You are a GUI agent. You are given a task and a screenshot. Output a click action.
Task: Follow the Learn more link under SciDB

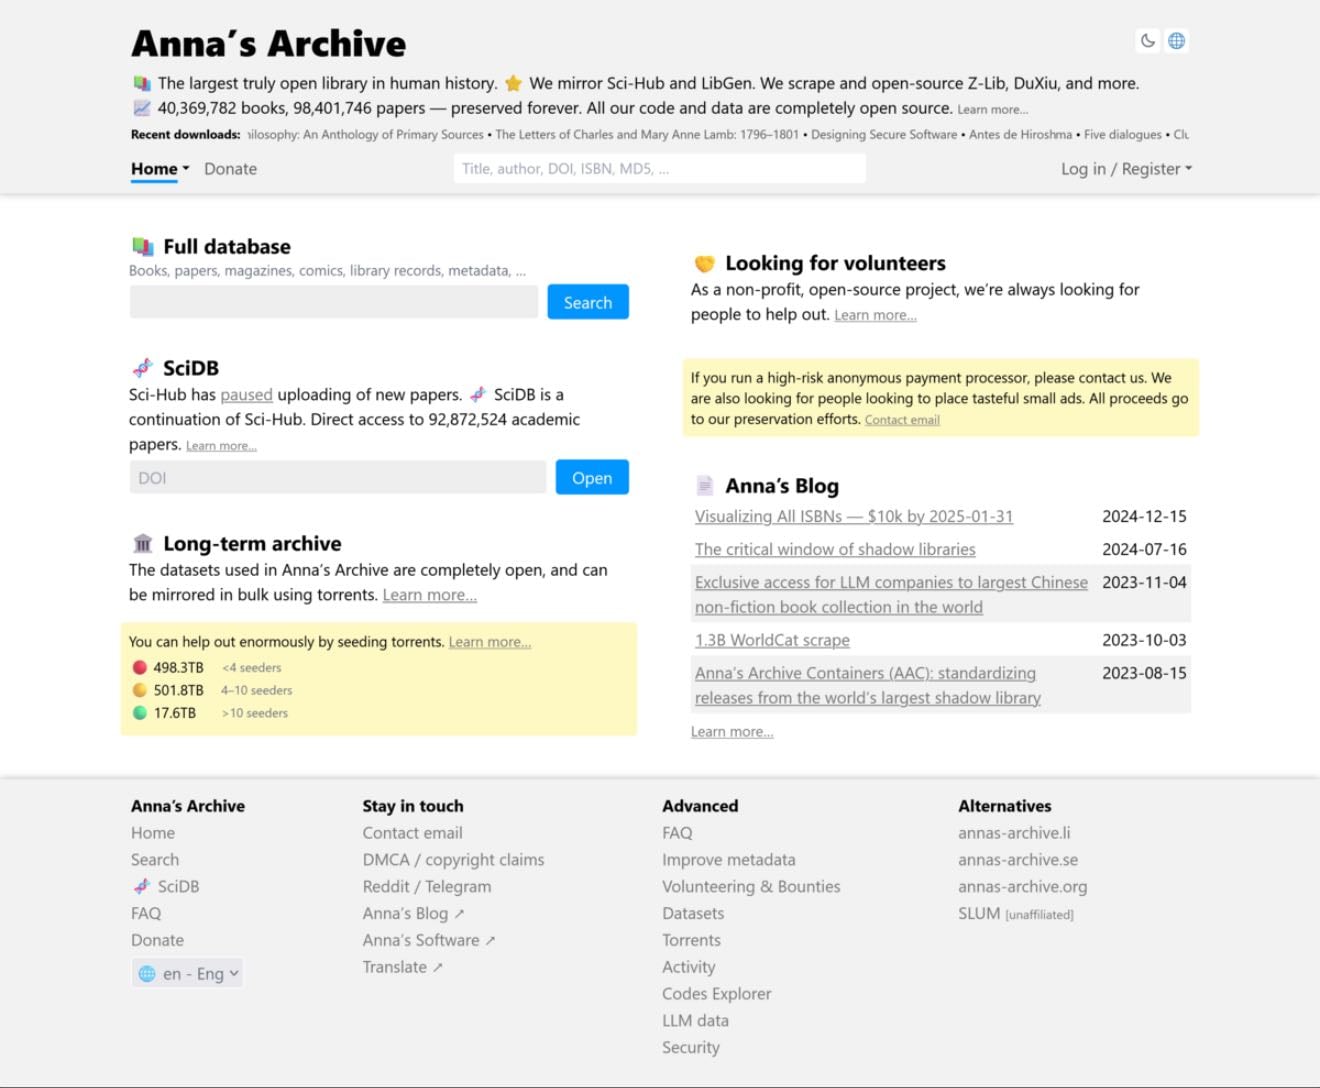221,446
